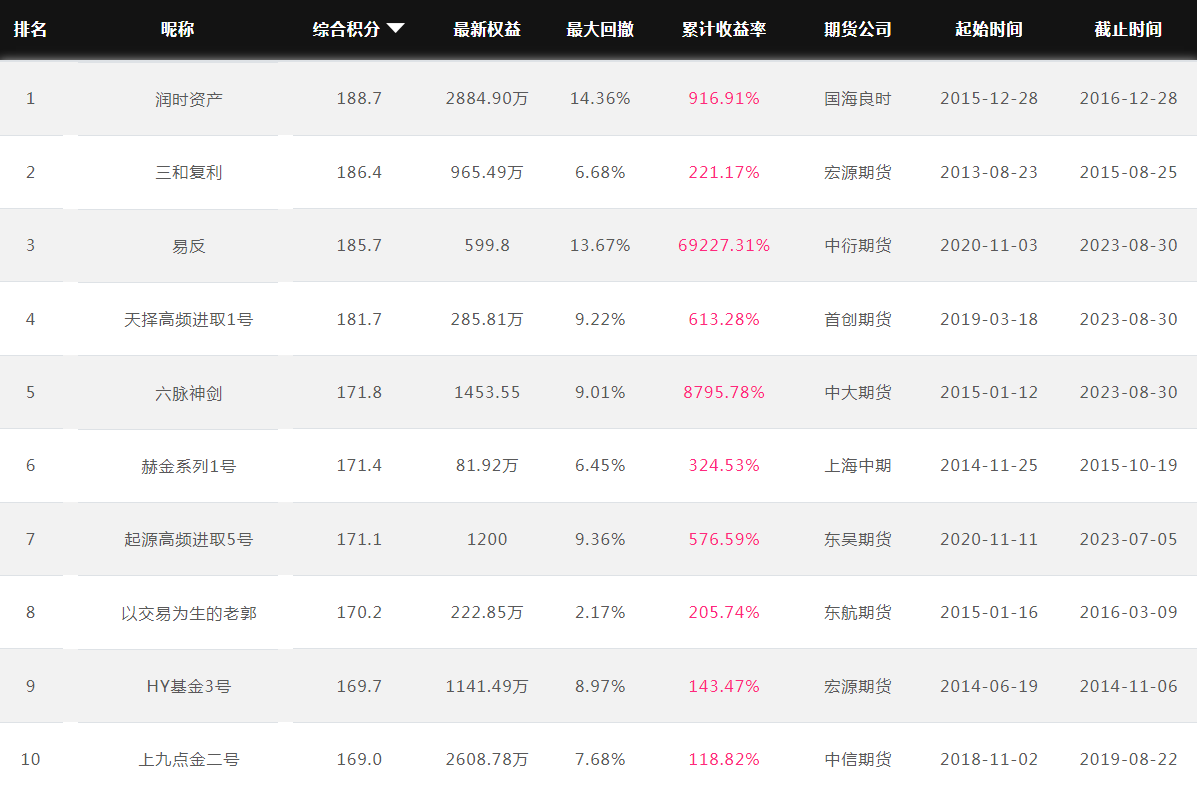This screenshot has width=1197, height=792.
Task: Click drawdown value 2.17%
Action: (600, 612)
